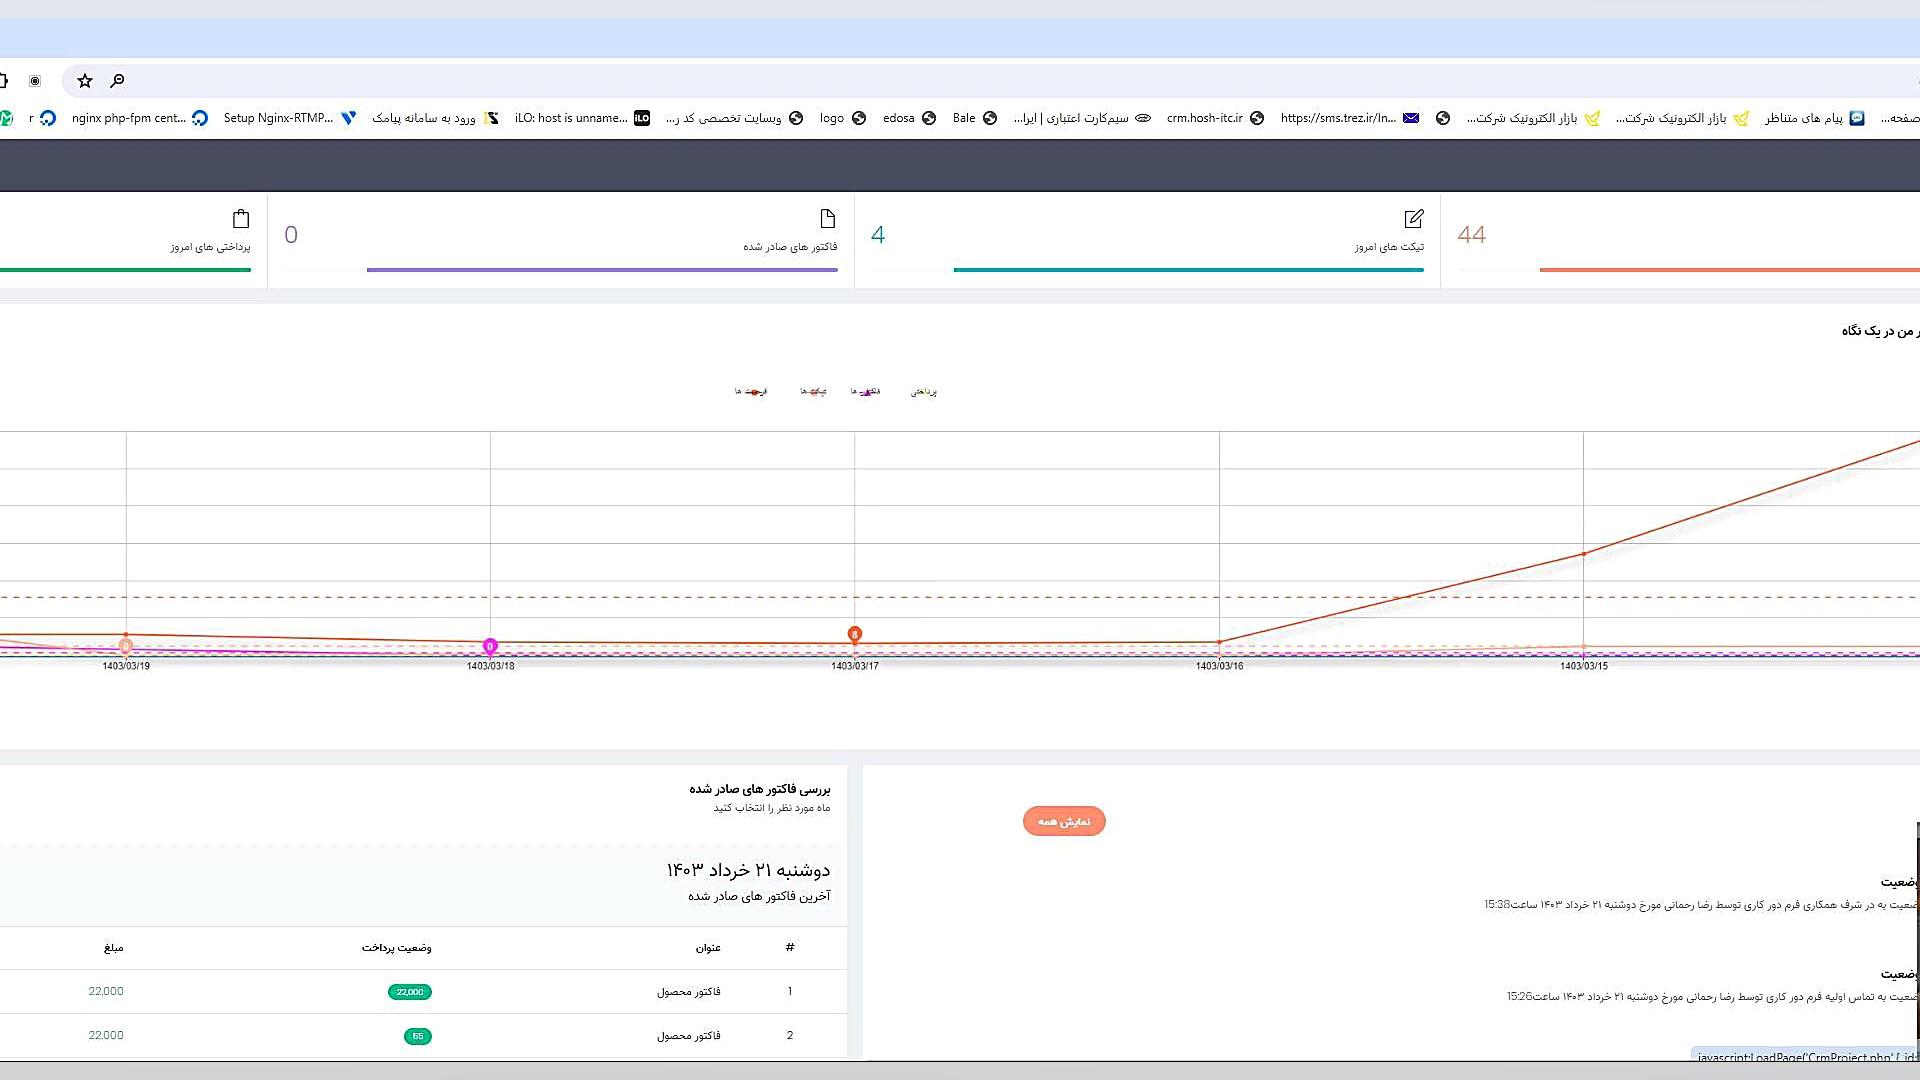Click the وضعیت پرداخت column header
Image resolution: width=1920 pixels, height=1080 pixels.
click(396, 947)
